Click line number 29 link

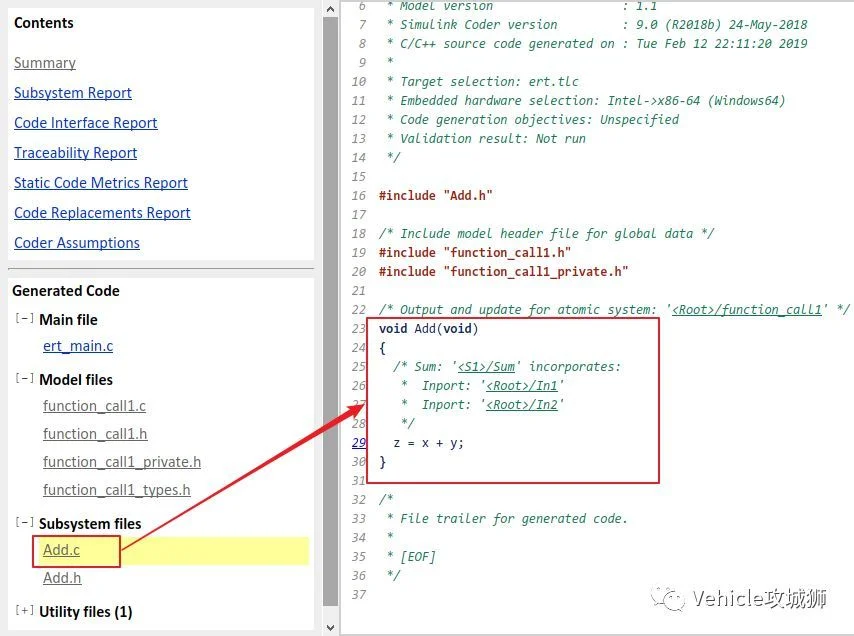[359, 443]
